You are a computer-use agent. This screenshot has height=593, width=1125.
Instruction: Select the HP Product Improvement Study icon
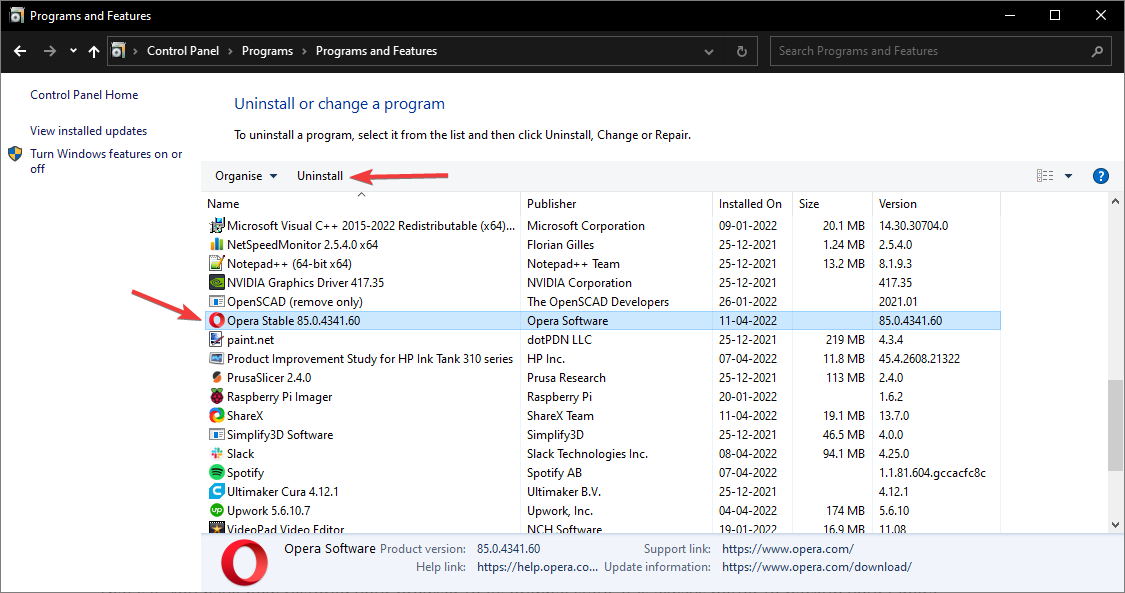pos(217,359)
